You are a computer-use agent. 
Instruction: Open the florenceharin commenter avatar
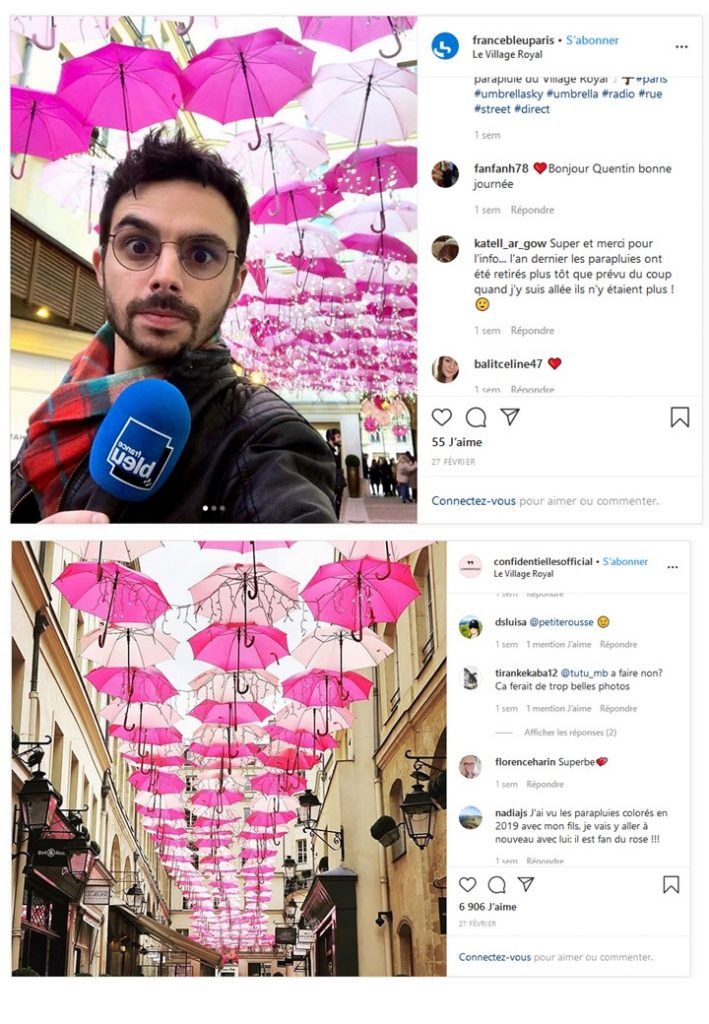[x=470, y=767]
